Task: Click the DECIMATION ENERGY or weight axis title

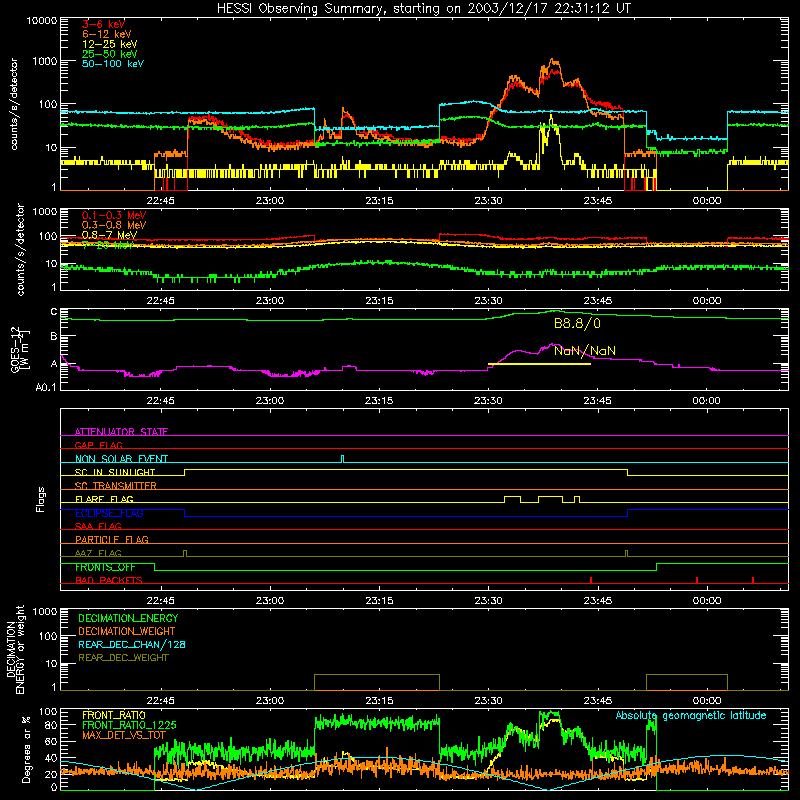Action: pyautogui.click(x=16, y=649)
